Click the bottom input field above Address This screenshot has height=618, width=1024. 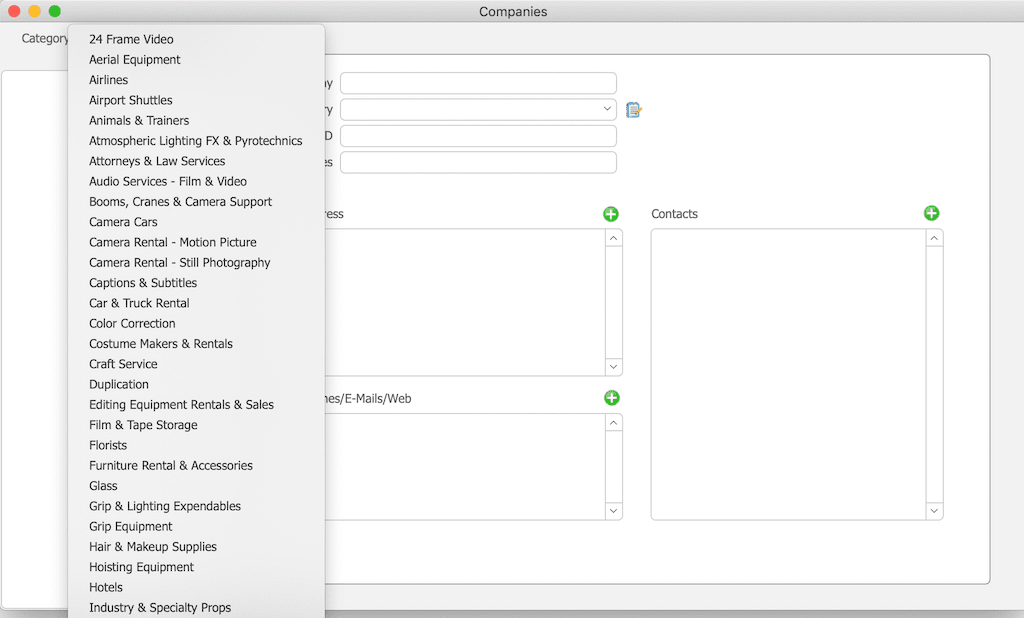pyautogui.click(x=478, y=162)
